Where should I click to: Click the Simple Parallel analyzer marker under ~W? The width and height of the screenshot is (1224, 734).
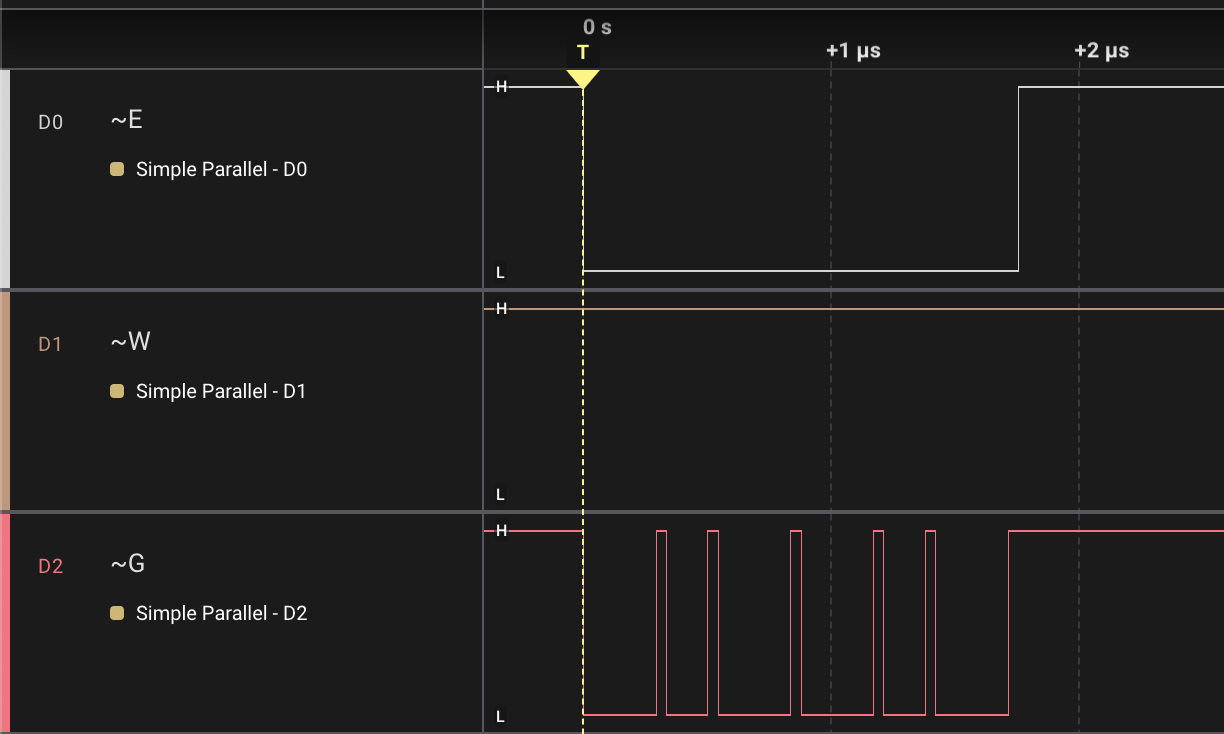(x=117, y=391)
